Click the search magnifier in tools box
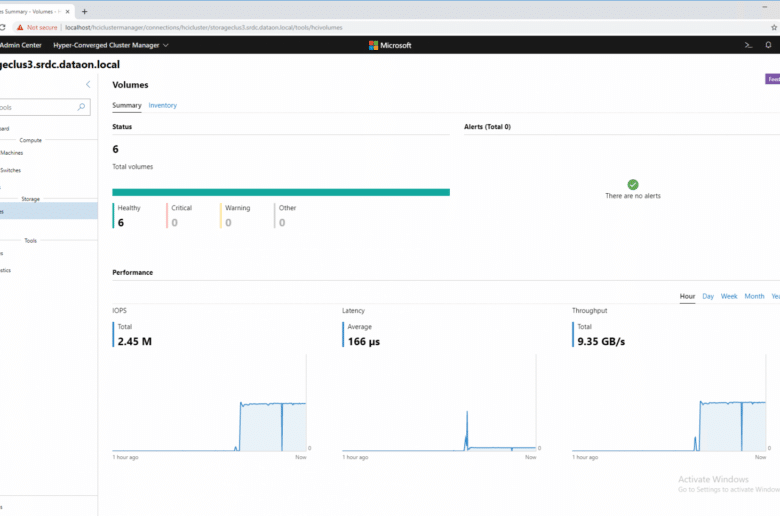This screenshot has width=780, height=516. [81, 107]
